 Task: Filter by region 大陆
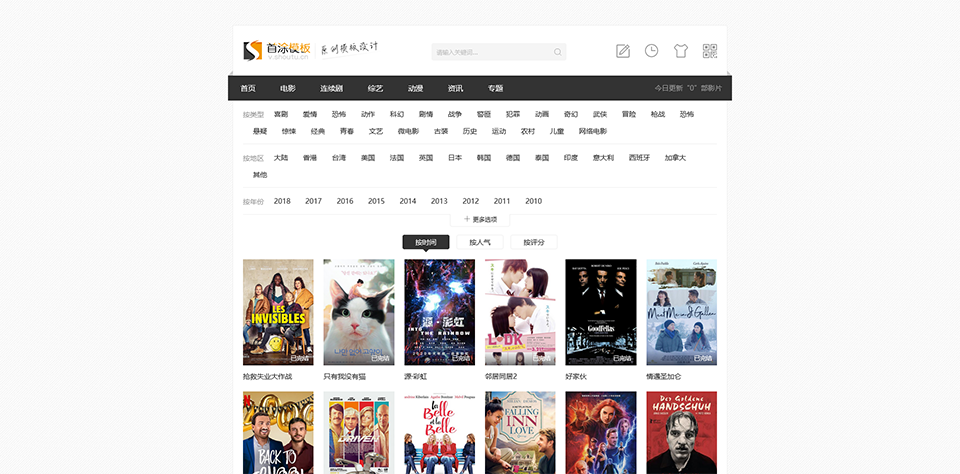coord(281,158)
